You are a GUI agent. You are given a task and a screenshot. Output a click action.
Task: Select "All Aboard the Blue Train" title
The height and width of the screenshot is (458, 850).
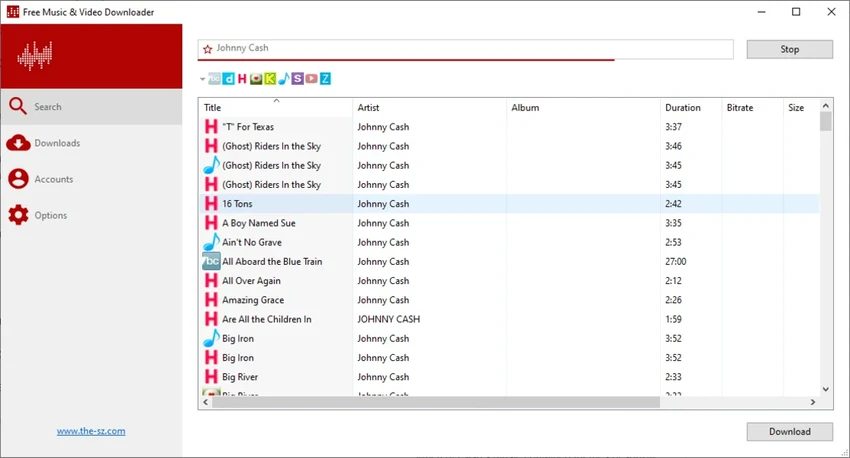click(272, 261)
